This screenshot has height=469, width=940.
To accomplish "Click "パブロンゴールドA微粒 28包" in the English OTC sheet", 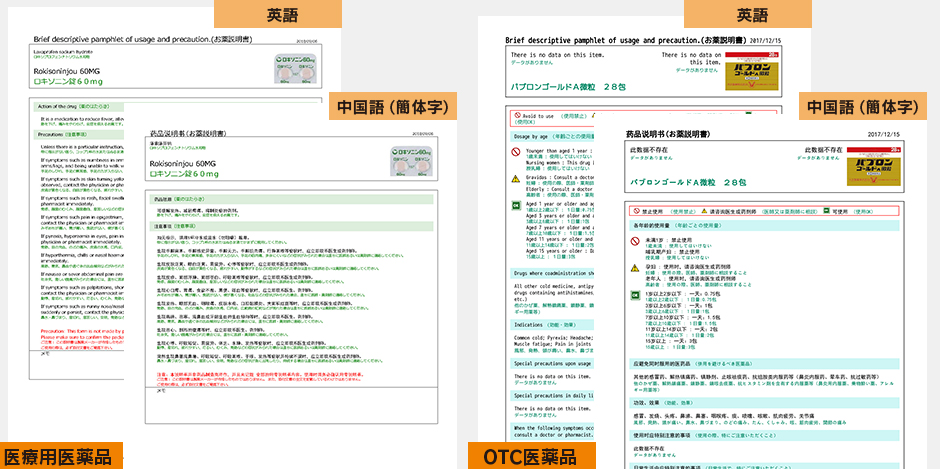I will [569, 86].
